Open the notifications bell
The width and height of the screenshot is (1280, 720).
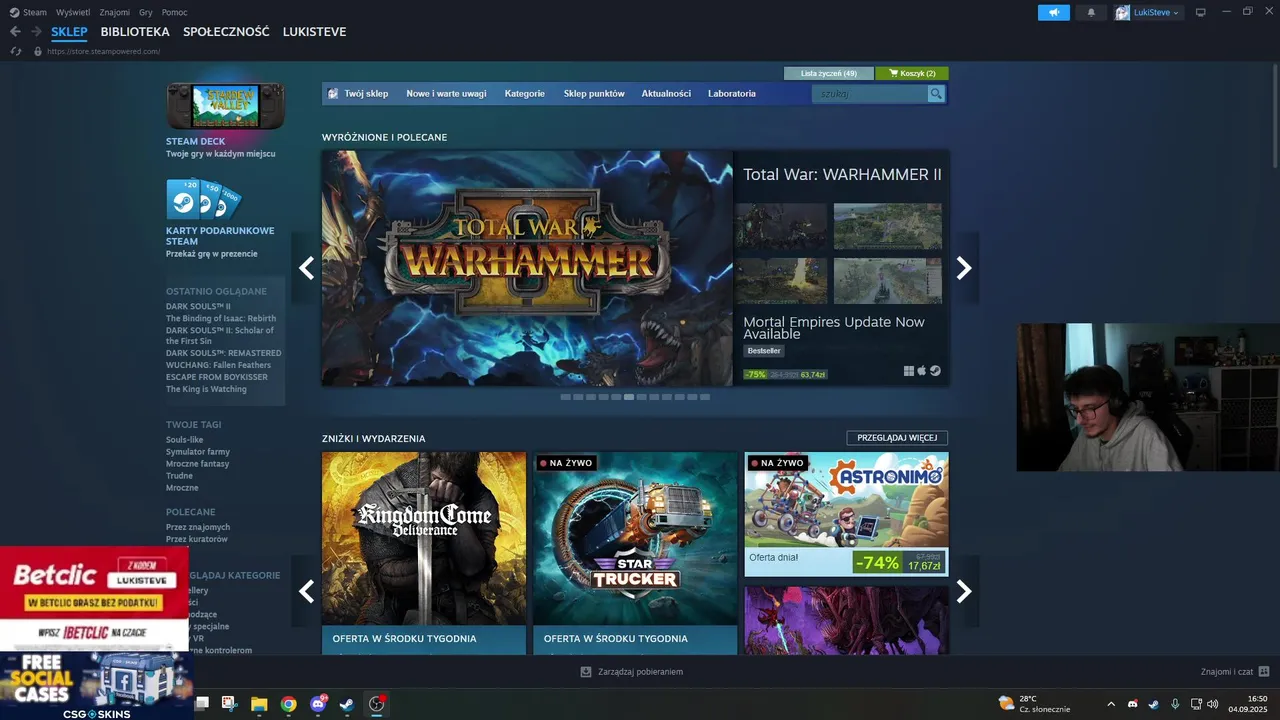1091,12
